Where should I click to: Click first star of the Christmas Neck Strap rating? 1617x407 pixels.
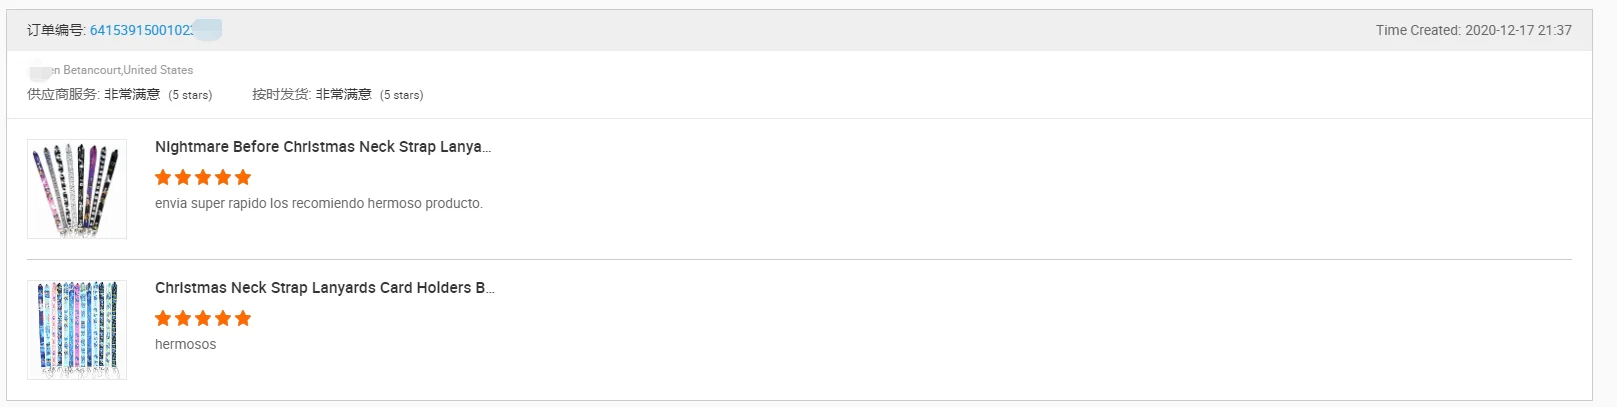163,319
